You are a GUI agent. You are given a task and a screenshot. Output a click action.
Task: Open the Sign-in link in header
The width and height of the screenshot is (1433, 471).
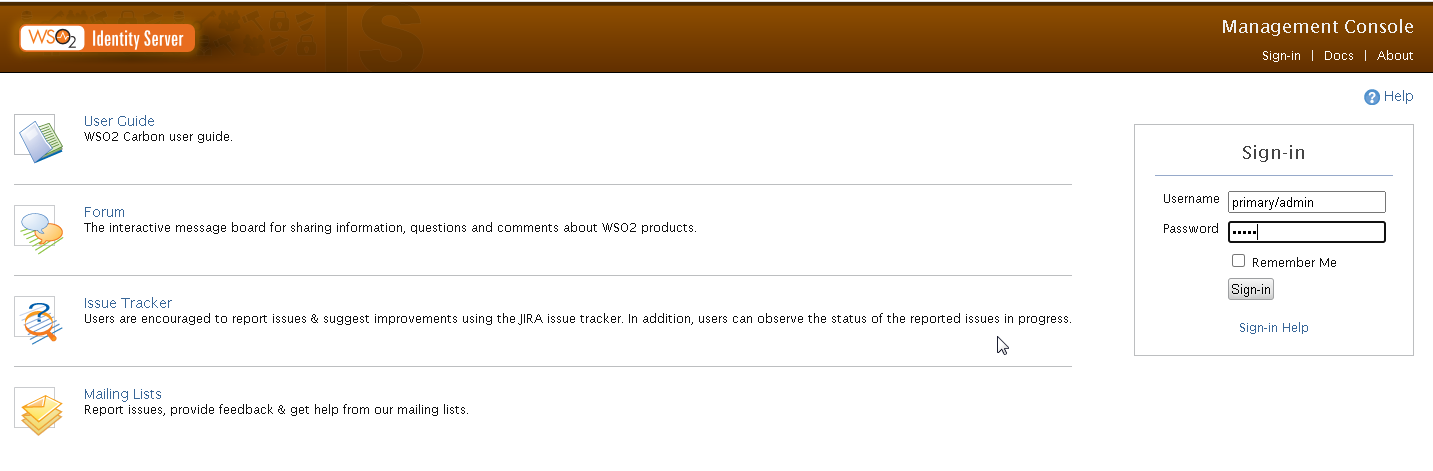coord(1281,56)
